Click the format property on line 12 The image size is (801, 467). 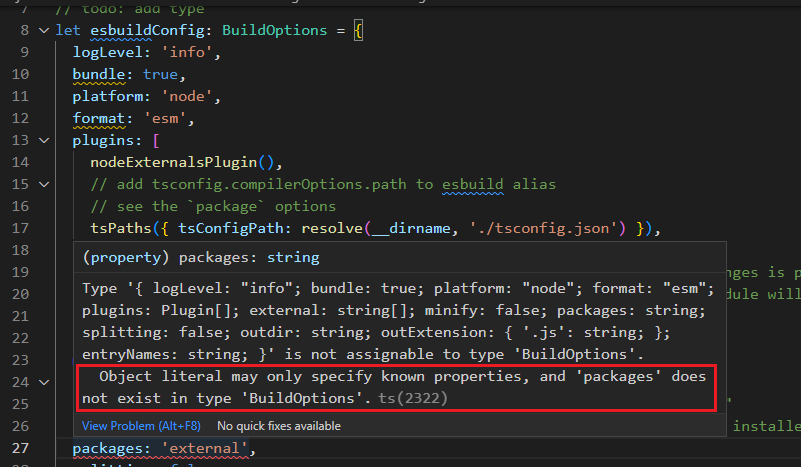pyautogui.click(x=99, y=119)
